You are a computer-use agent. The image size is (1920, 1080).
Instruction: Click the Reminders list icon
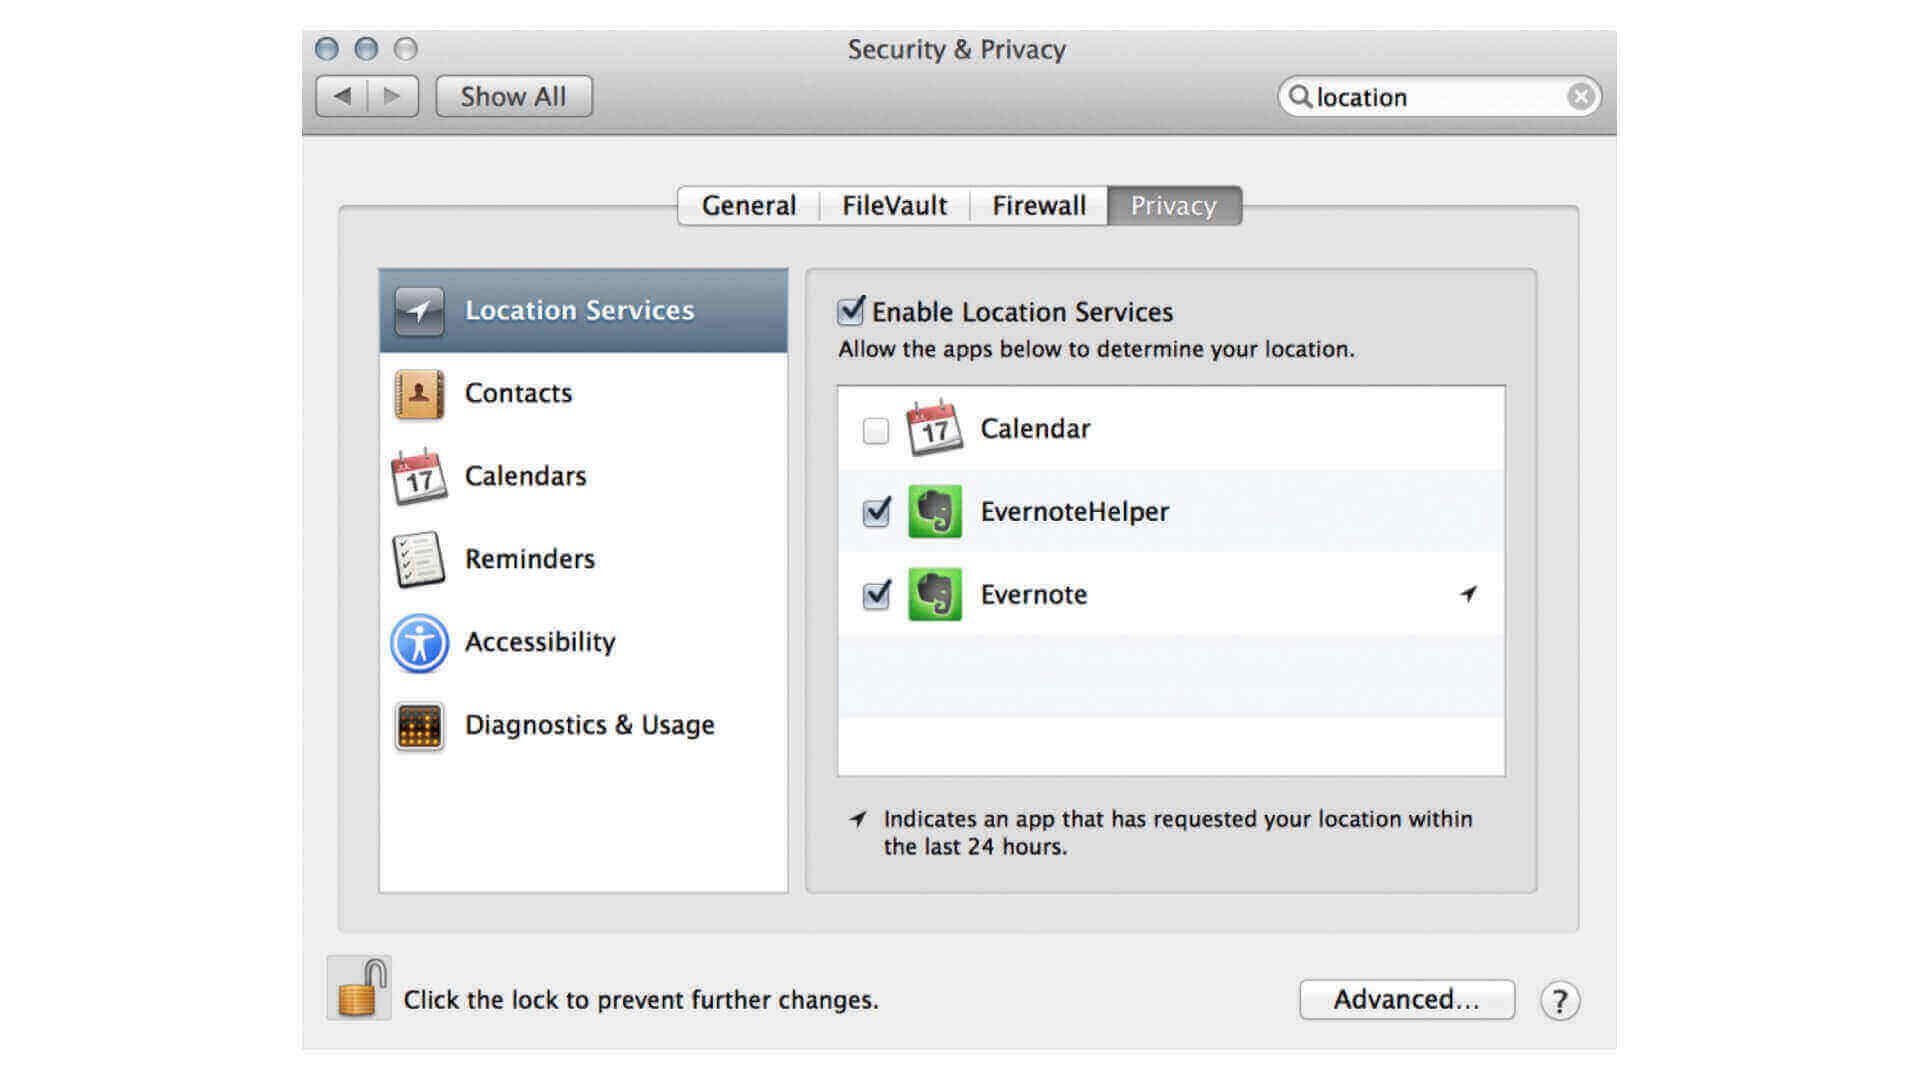(x=419, y=559)
